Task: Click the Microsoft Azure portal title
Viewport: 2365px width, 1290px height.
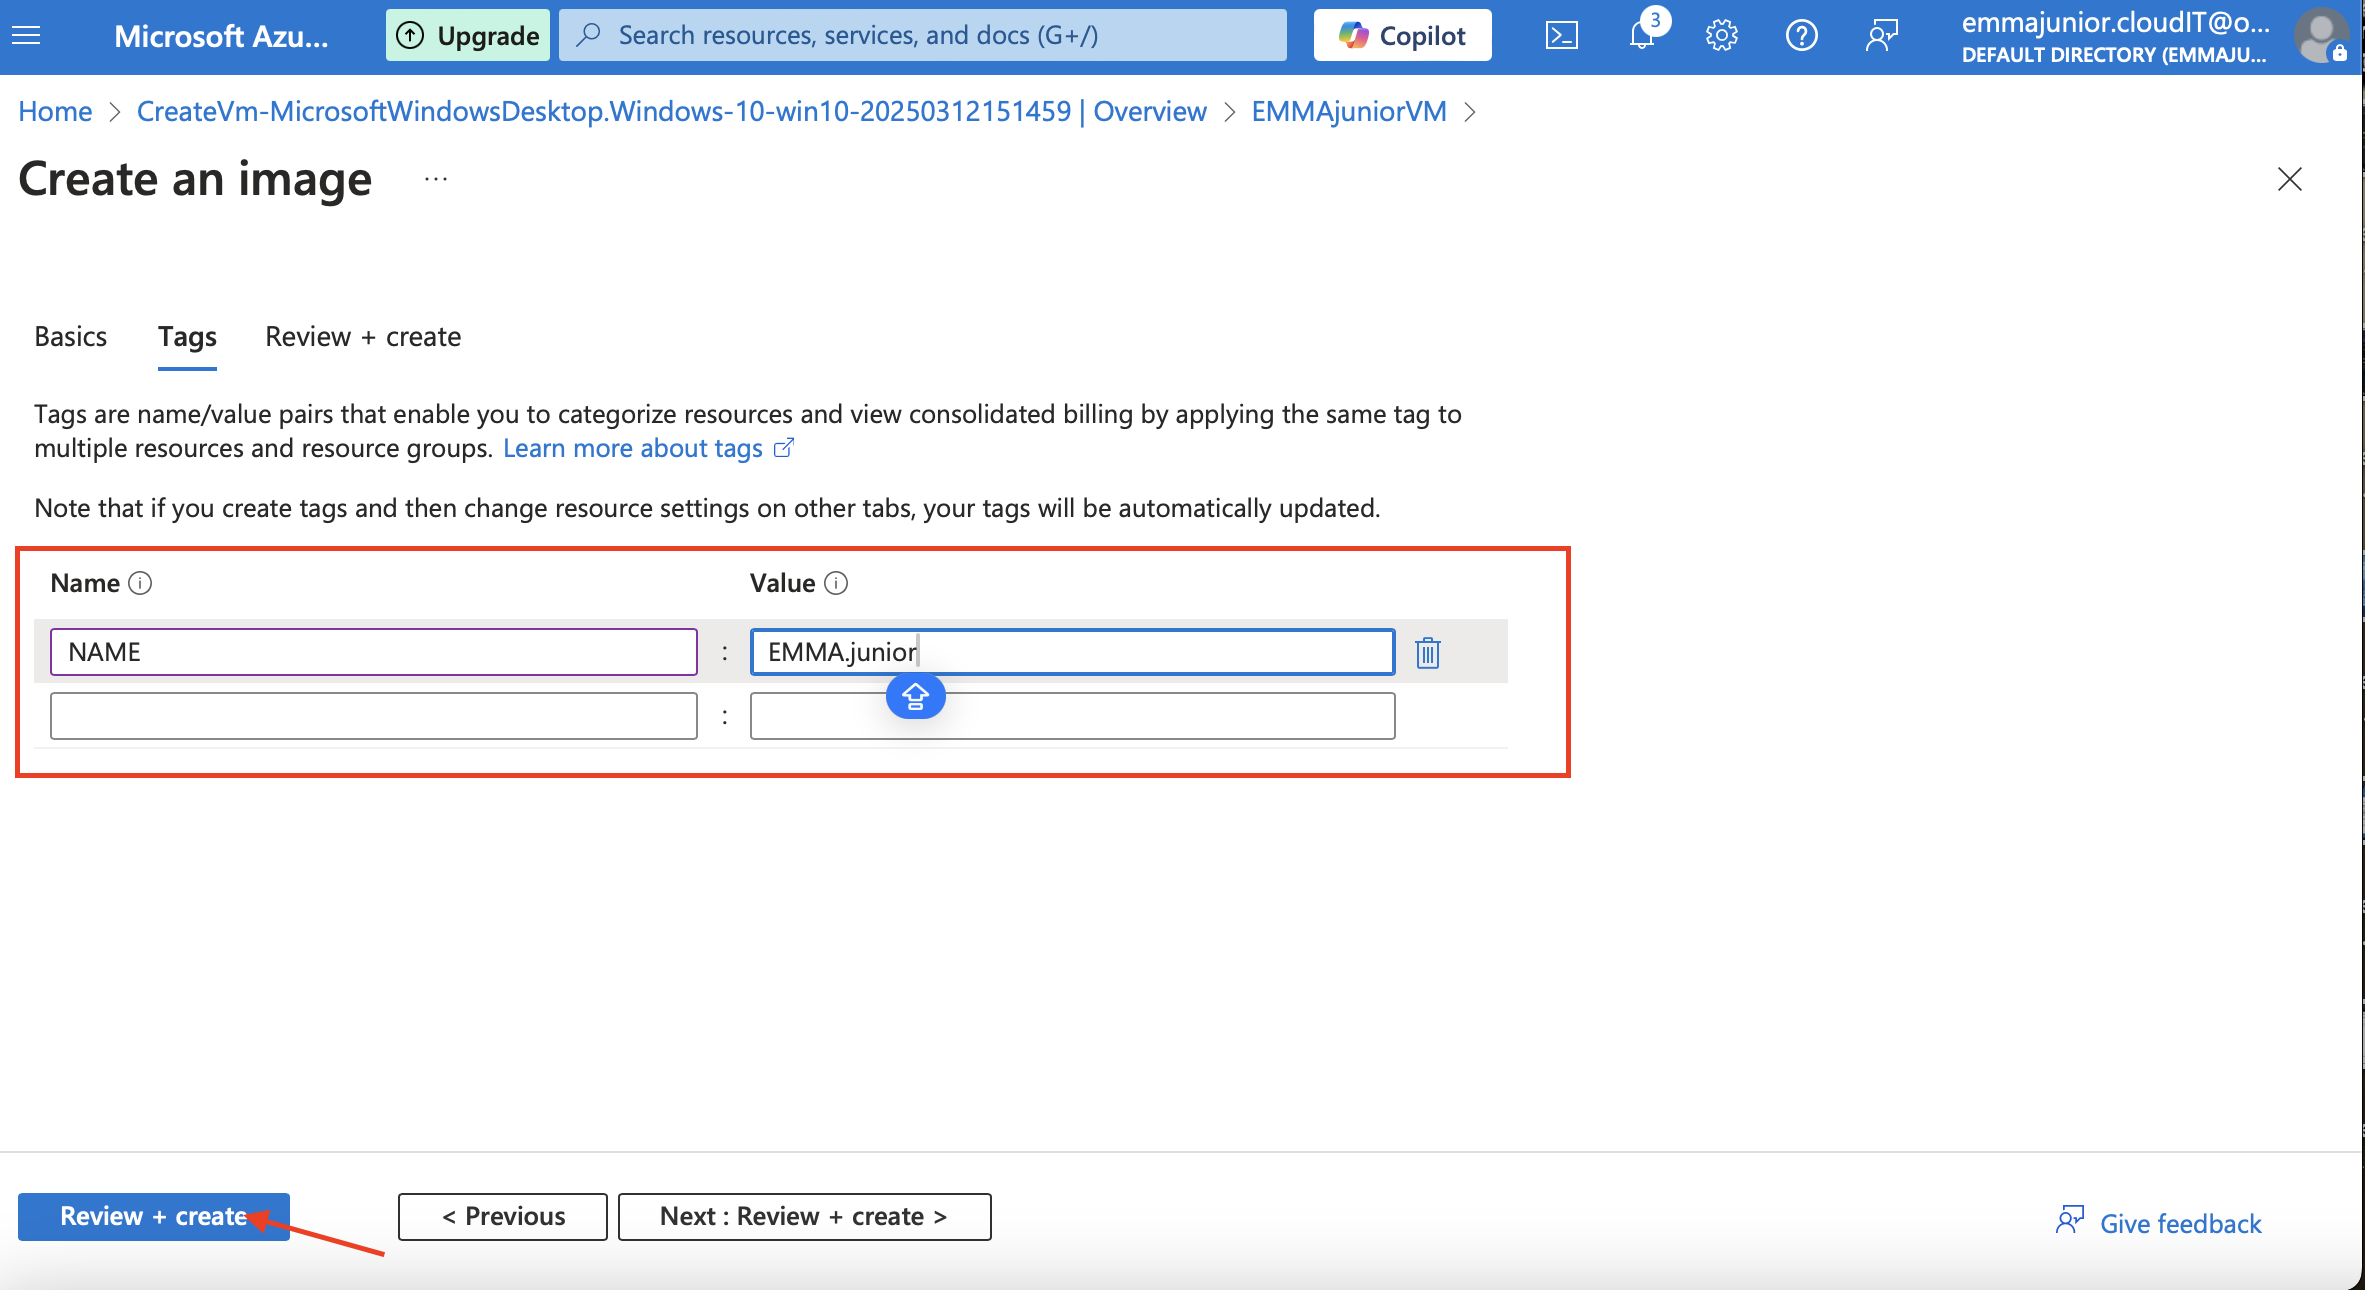Action: 221,36
